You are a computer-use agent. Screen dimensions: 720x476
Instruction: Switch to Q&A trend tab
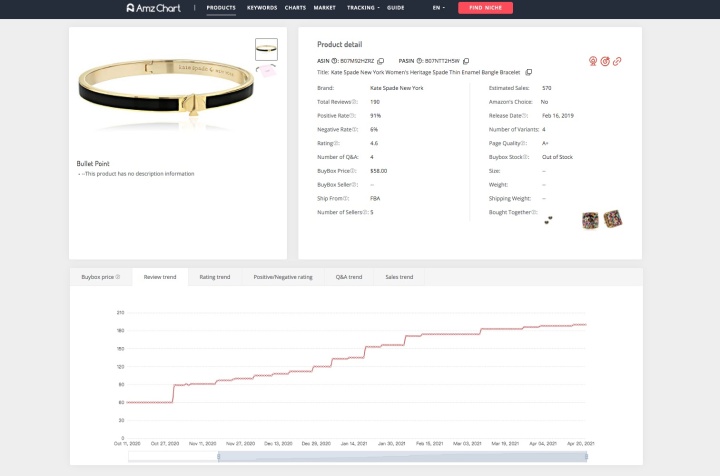tap(349, 277)
